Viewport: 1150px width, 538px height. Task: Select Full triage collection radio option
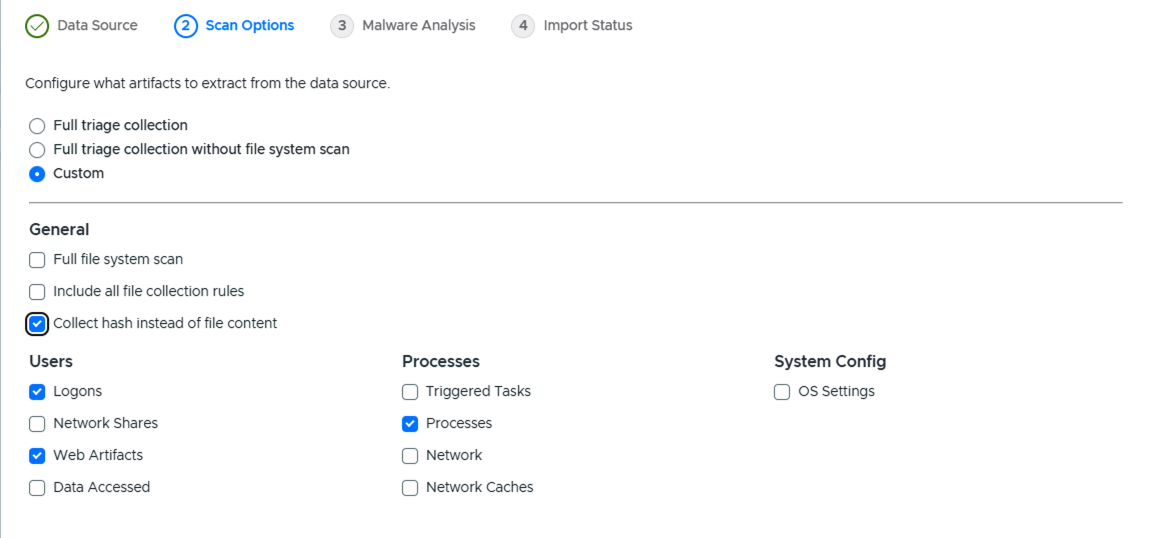37,125
